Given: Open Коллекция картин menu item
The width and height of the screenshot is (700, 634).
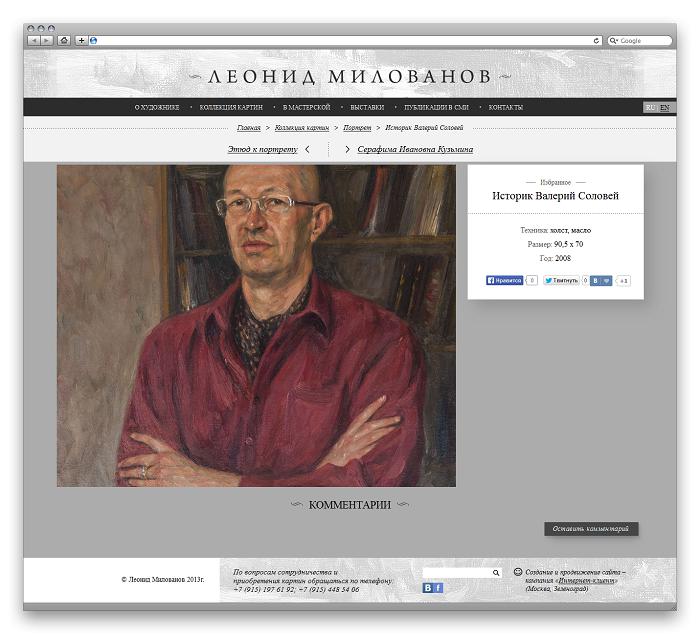Looking at the screenshot, I should click(x=231, y=108).
